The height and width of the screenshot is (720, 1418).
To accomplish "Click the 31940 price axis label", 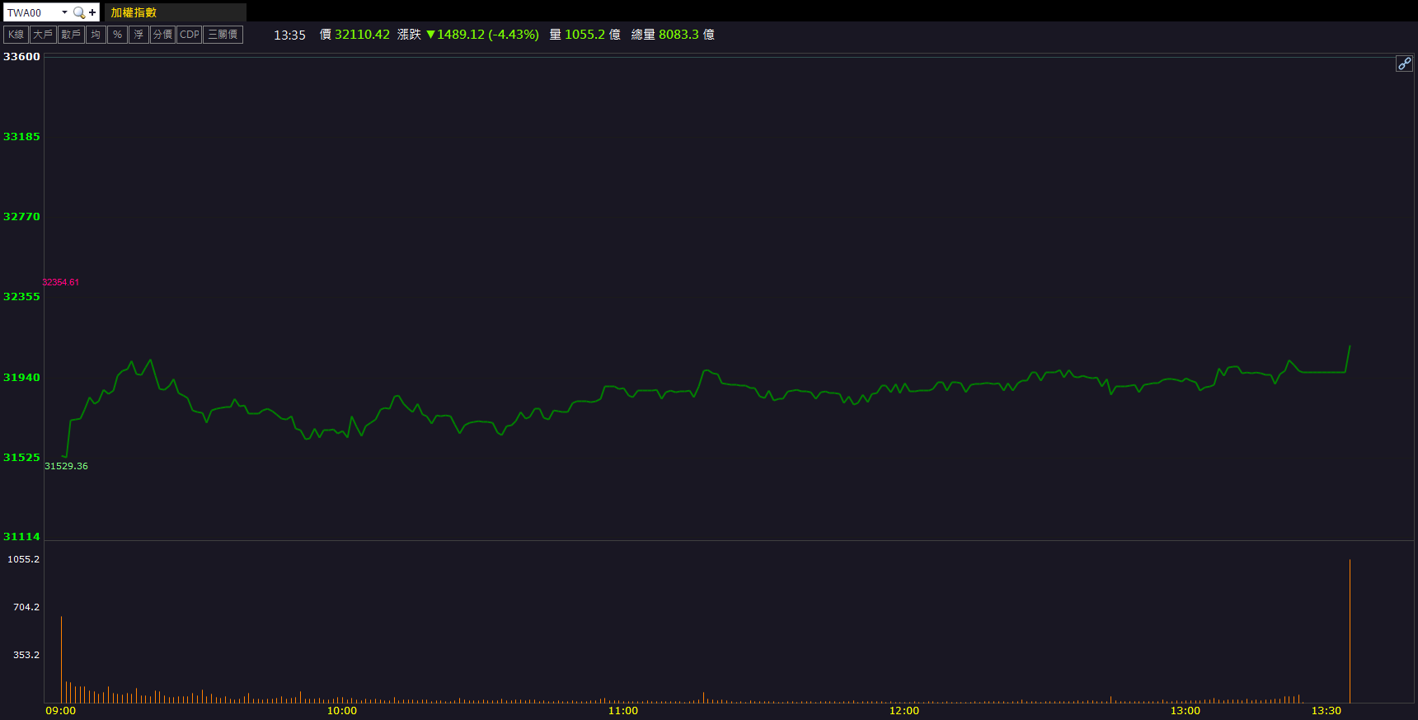I will (22, 378).
